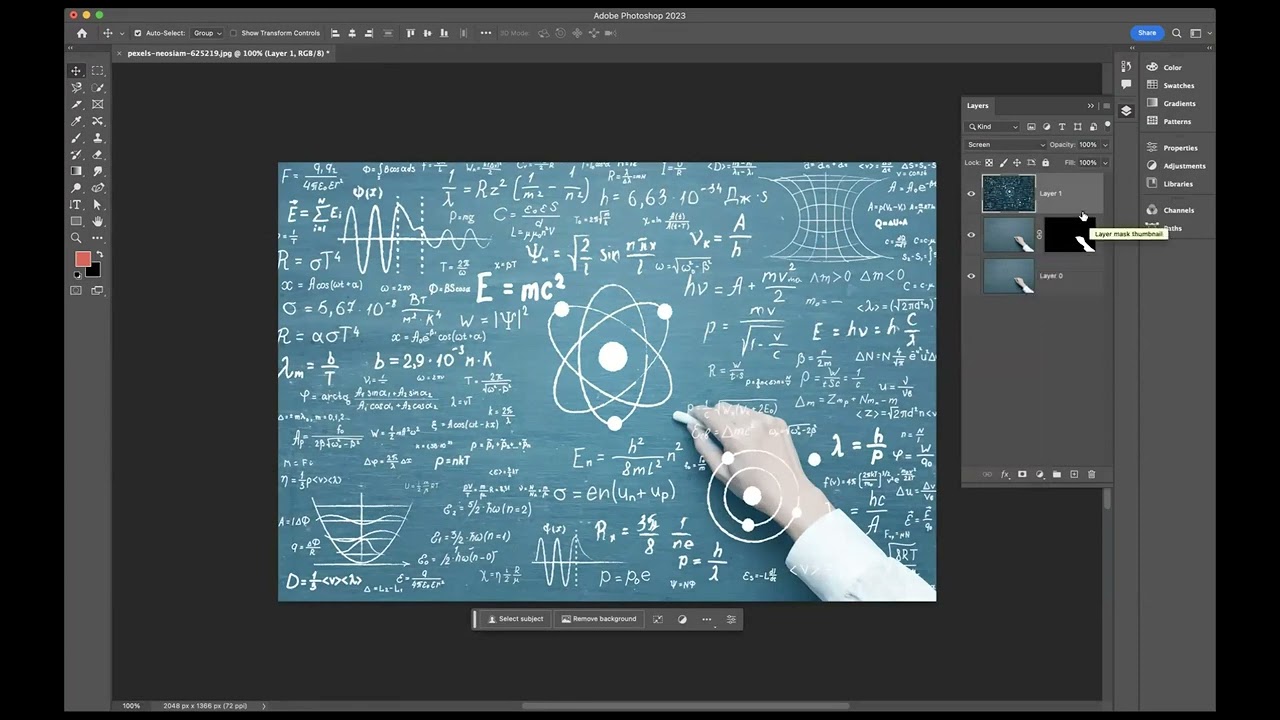Image resolution: width=1280 pixels, height=720 pixels.
Task: Click Lock position icon in Layers panel
Action: point(1018,163)
